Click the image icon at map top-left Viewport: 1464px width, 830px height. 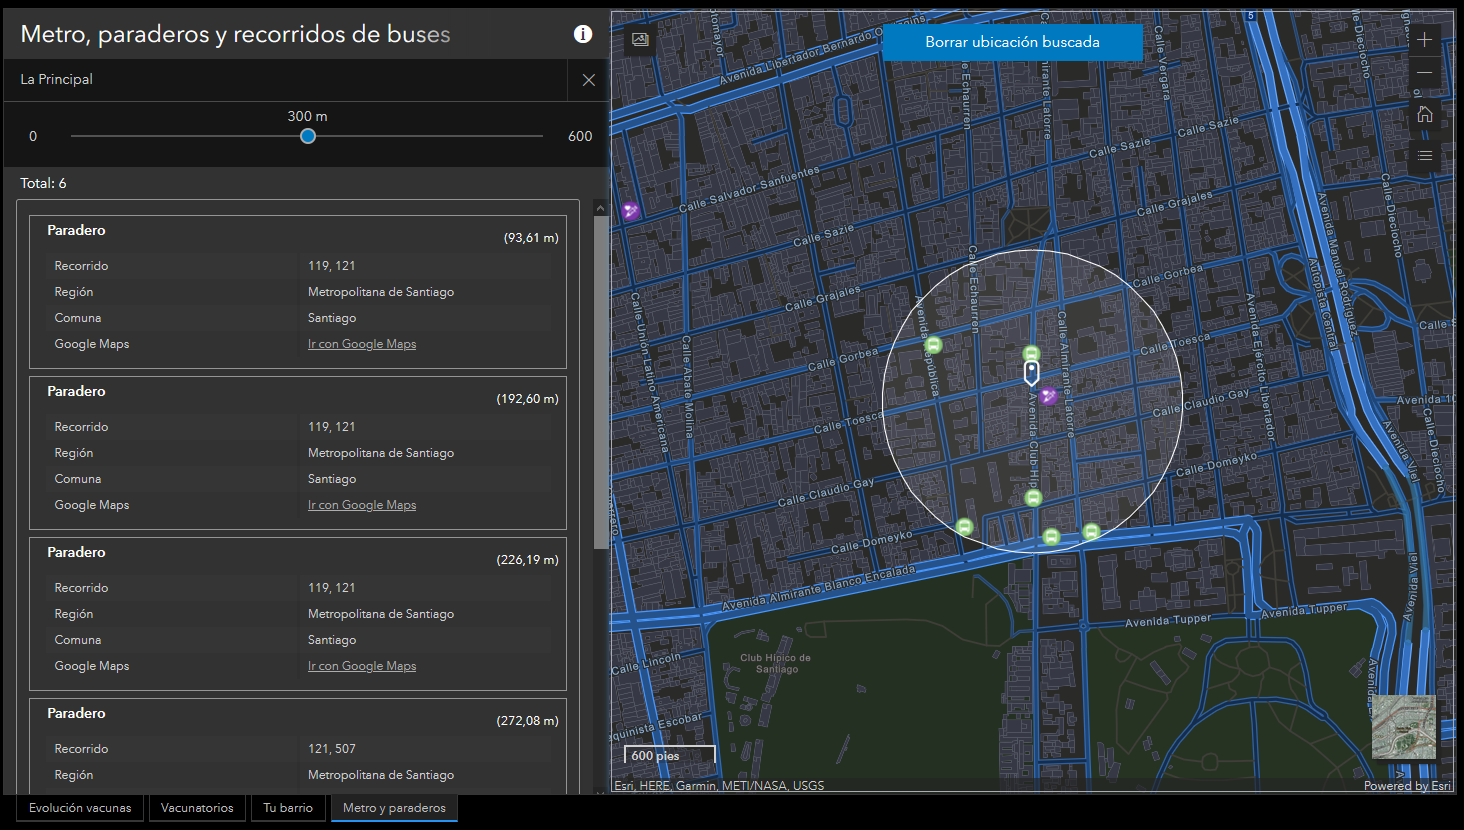click(640, 40)
